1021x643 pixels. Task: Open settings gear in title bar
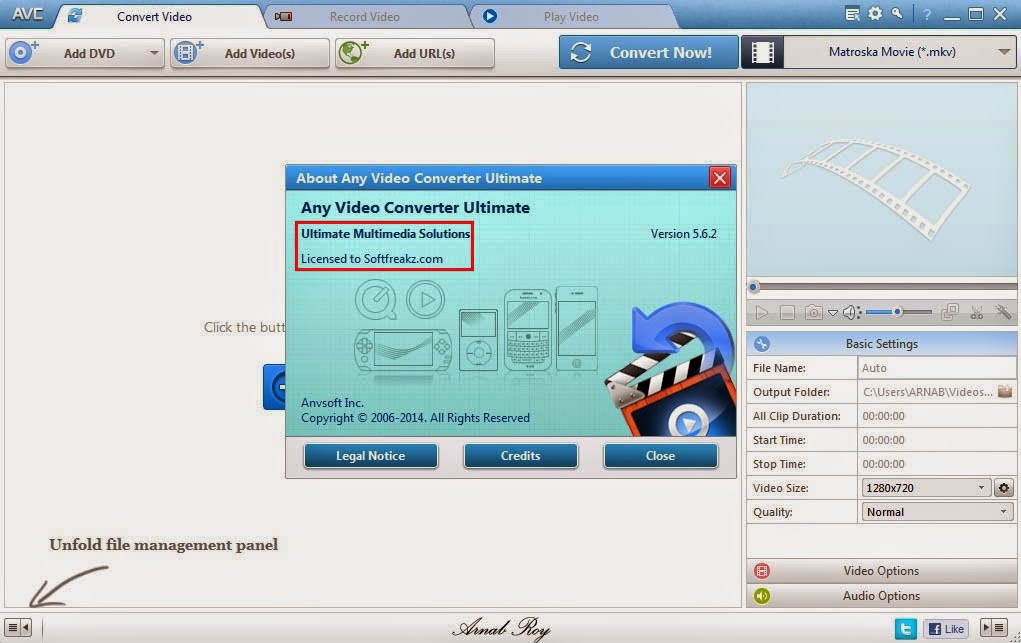875,14
